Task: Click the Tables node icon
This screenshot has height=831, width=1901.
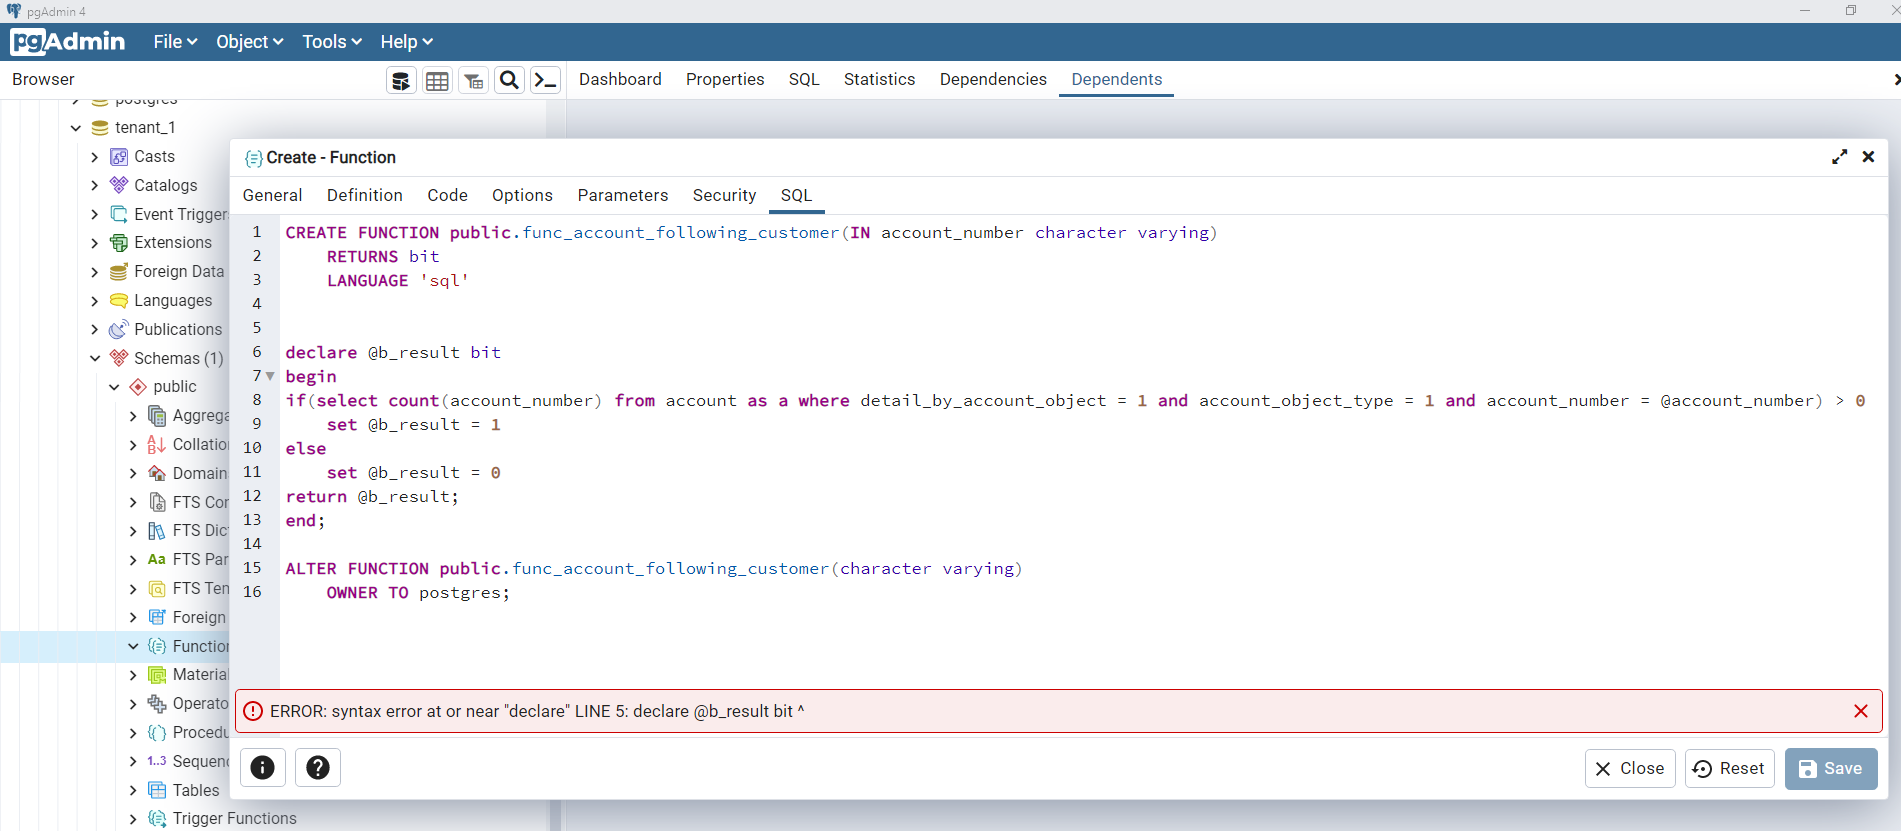Action: (x=157, y=790)
